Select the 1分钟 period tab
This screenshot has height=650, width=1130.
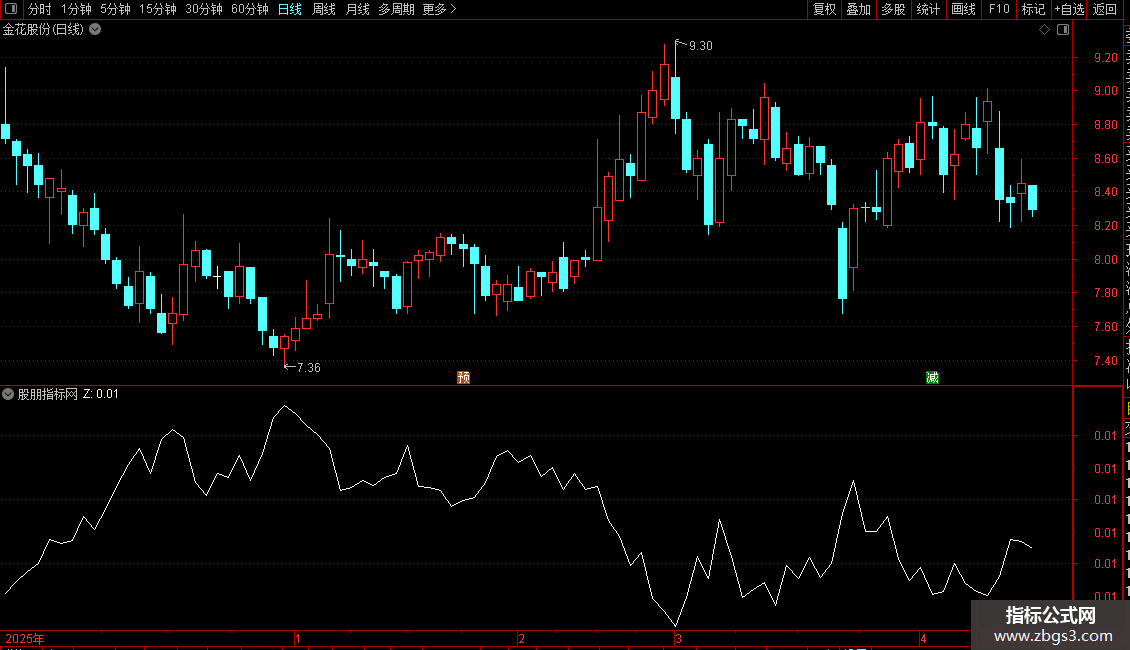[x=76, y=9]
